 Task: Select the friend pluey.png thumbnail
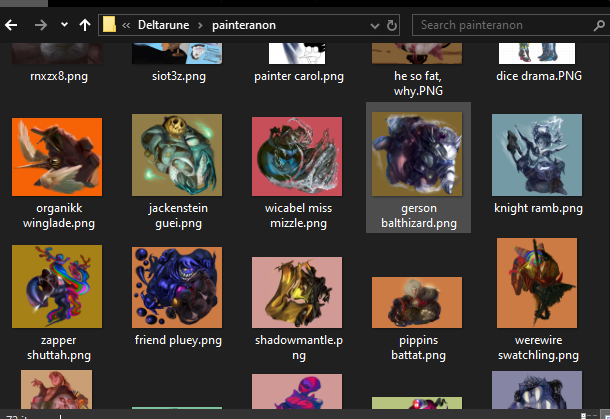coord(177,287)
